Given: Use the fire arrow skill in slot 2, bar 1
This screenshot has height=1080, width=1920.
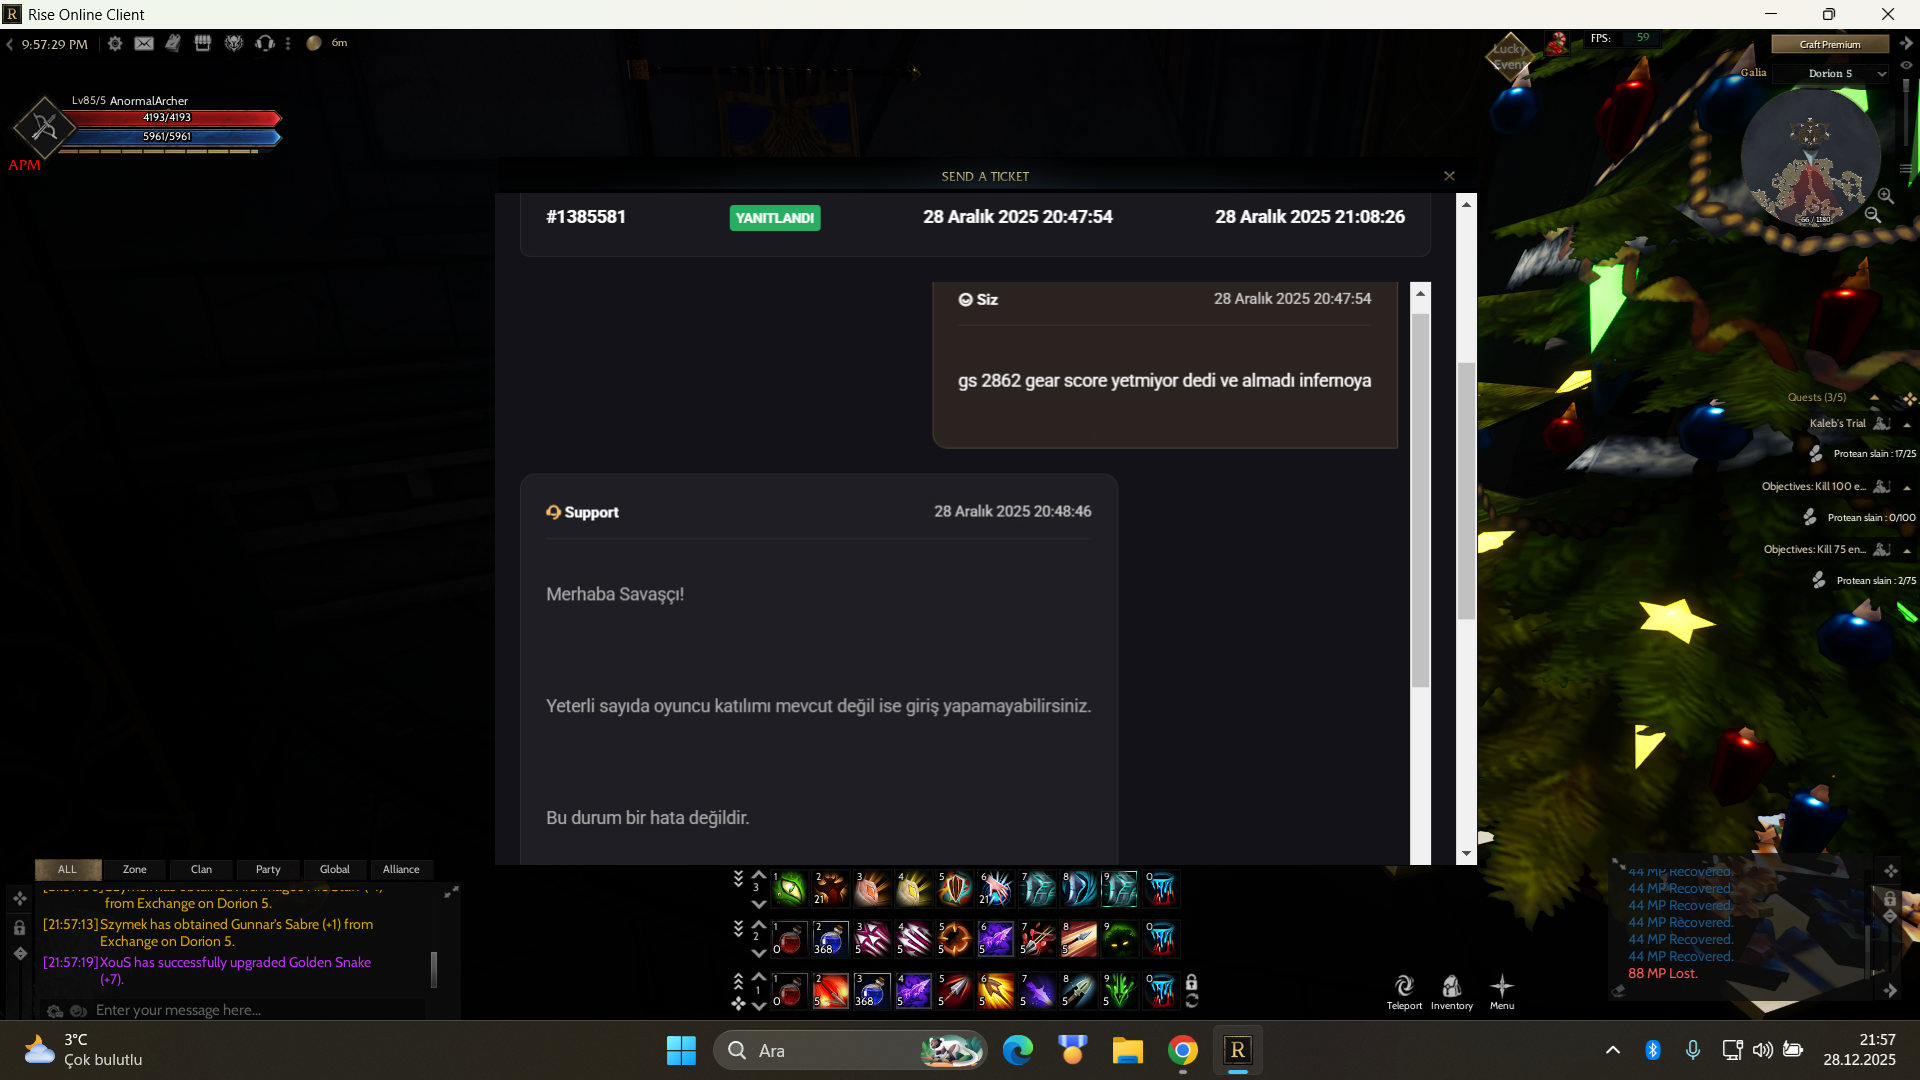Looking at the screenshot, I should click(830, 990).
